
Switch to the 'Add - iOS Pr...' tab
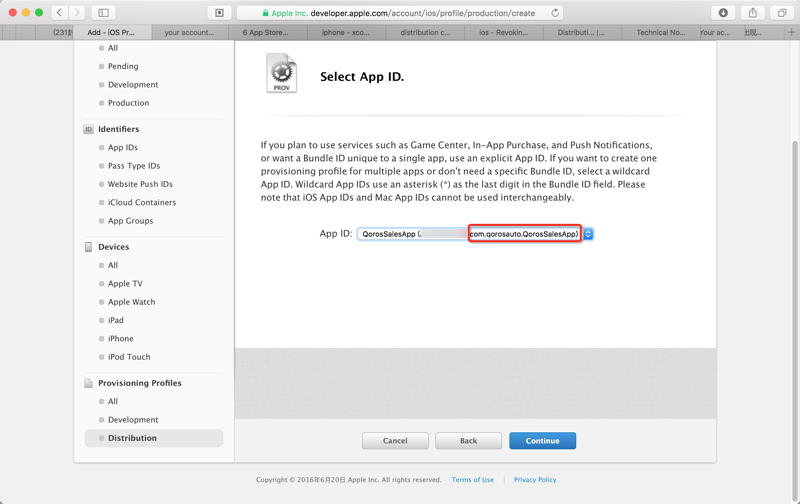tap(111, 32)
